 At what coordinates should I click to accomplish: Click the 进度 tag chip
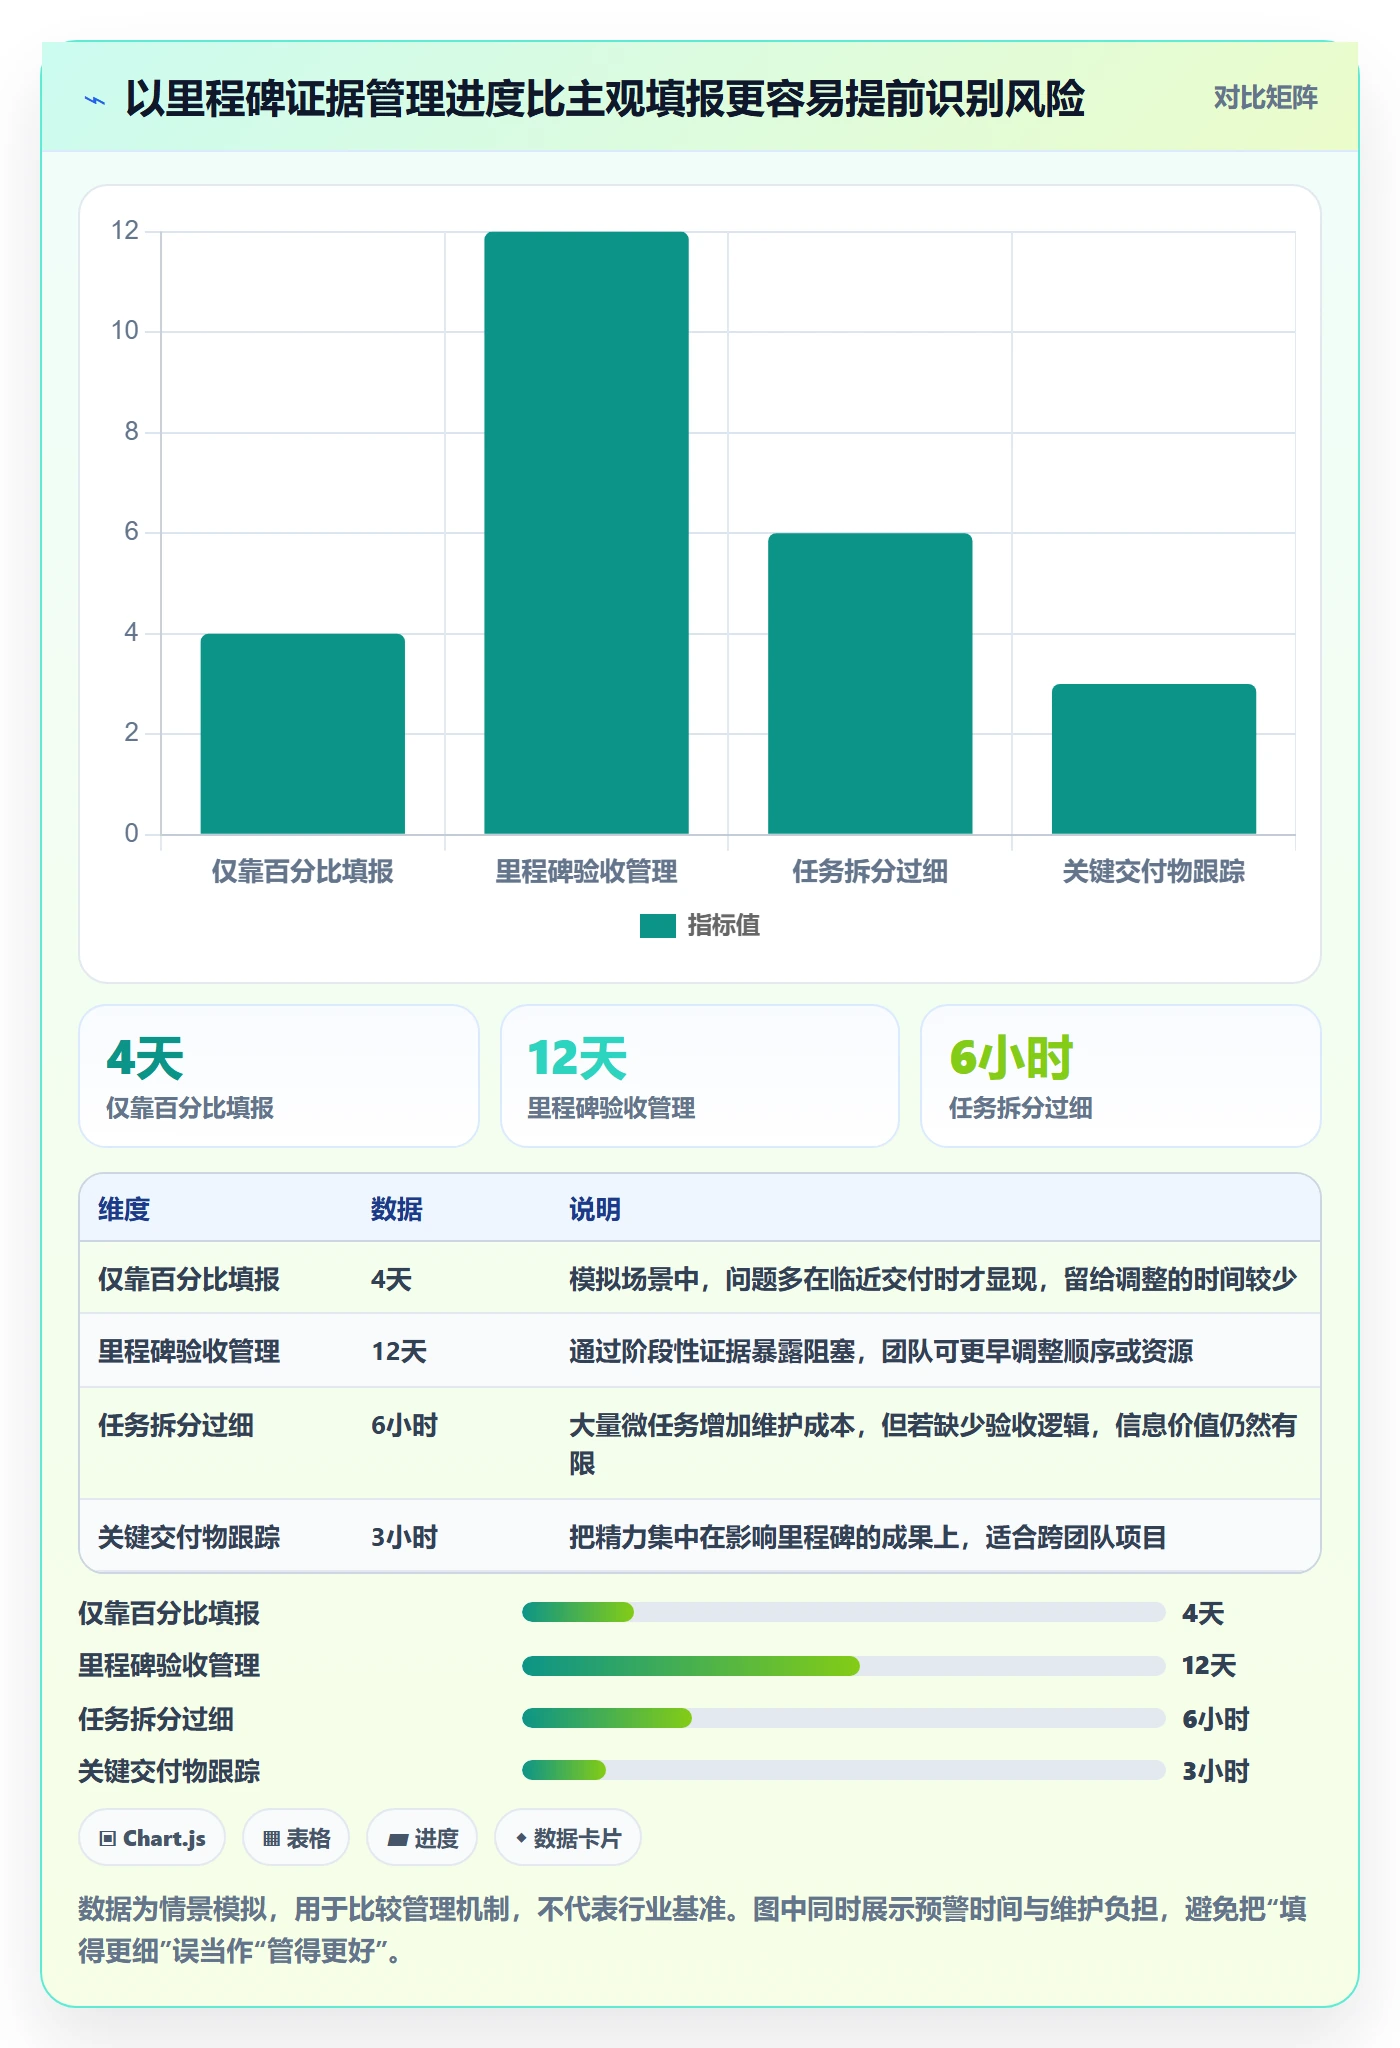coord(422,1838)
